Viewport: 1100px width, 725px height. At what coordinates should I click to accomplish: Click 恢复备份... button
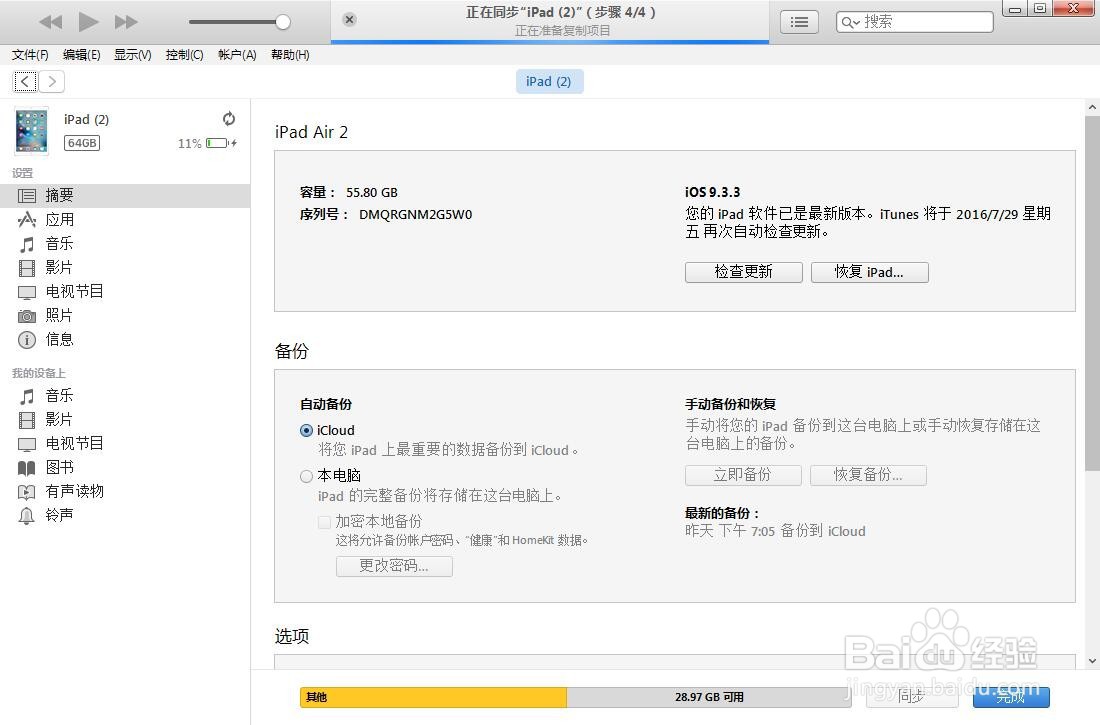click(x=868, y=475)
